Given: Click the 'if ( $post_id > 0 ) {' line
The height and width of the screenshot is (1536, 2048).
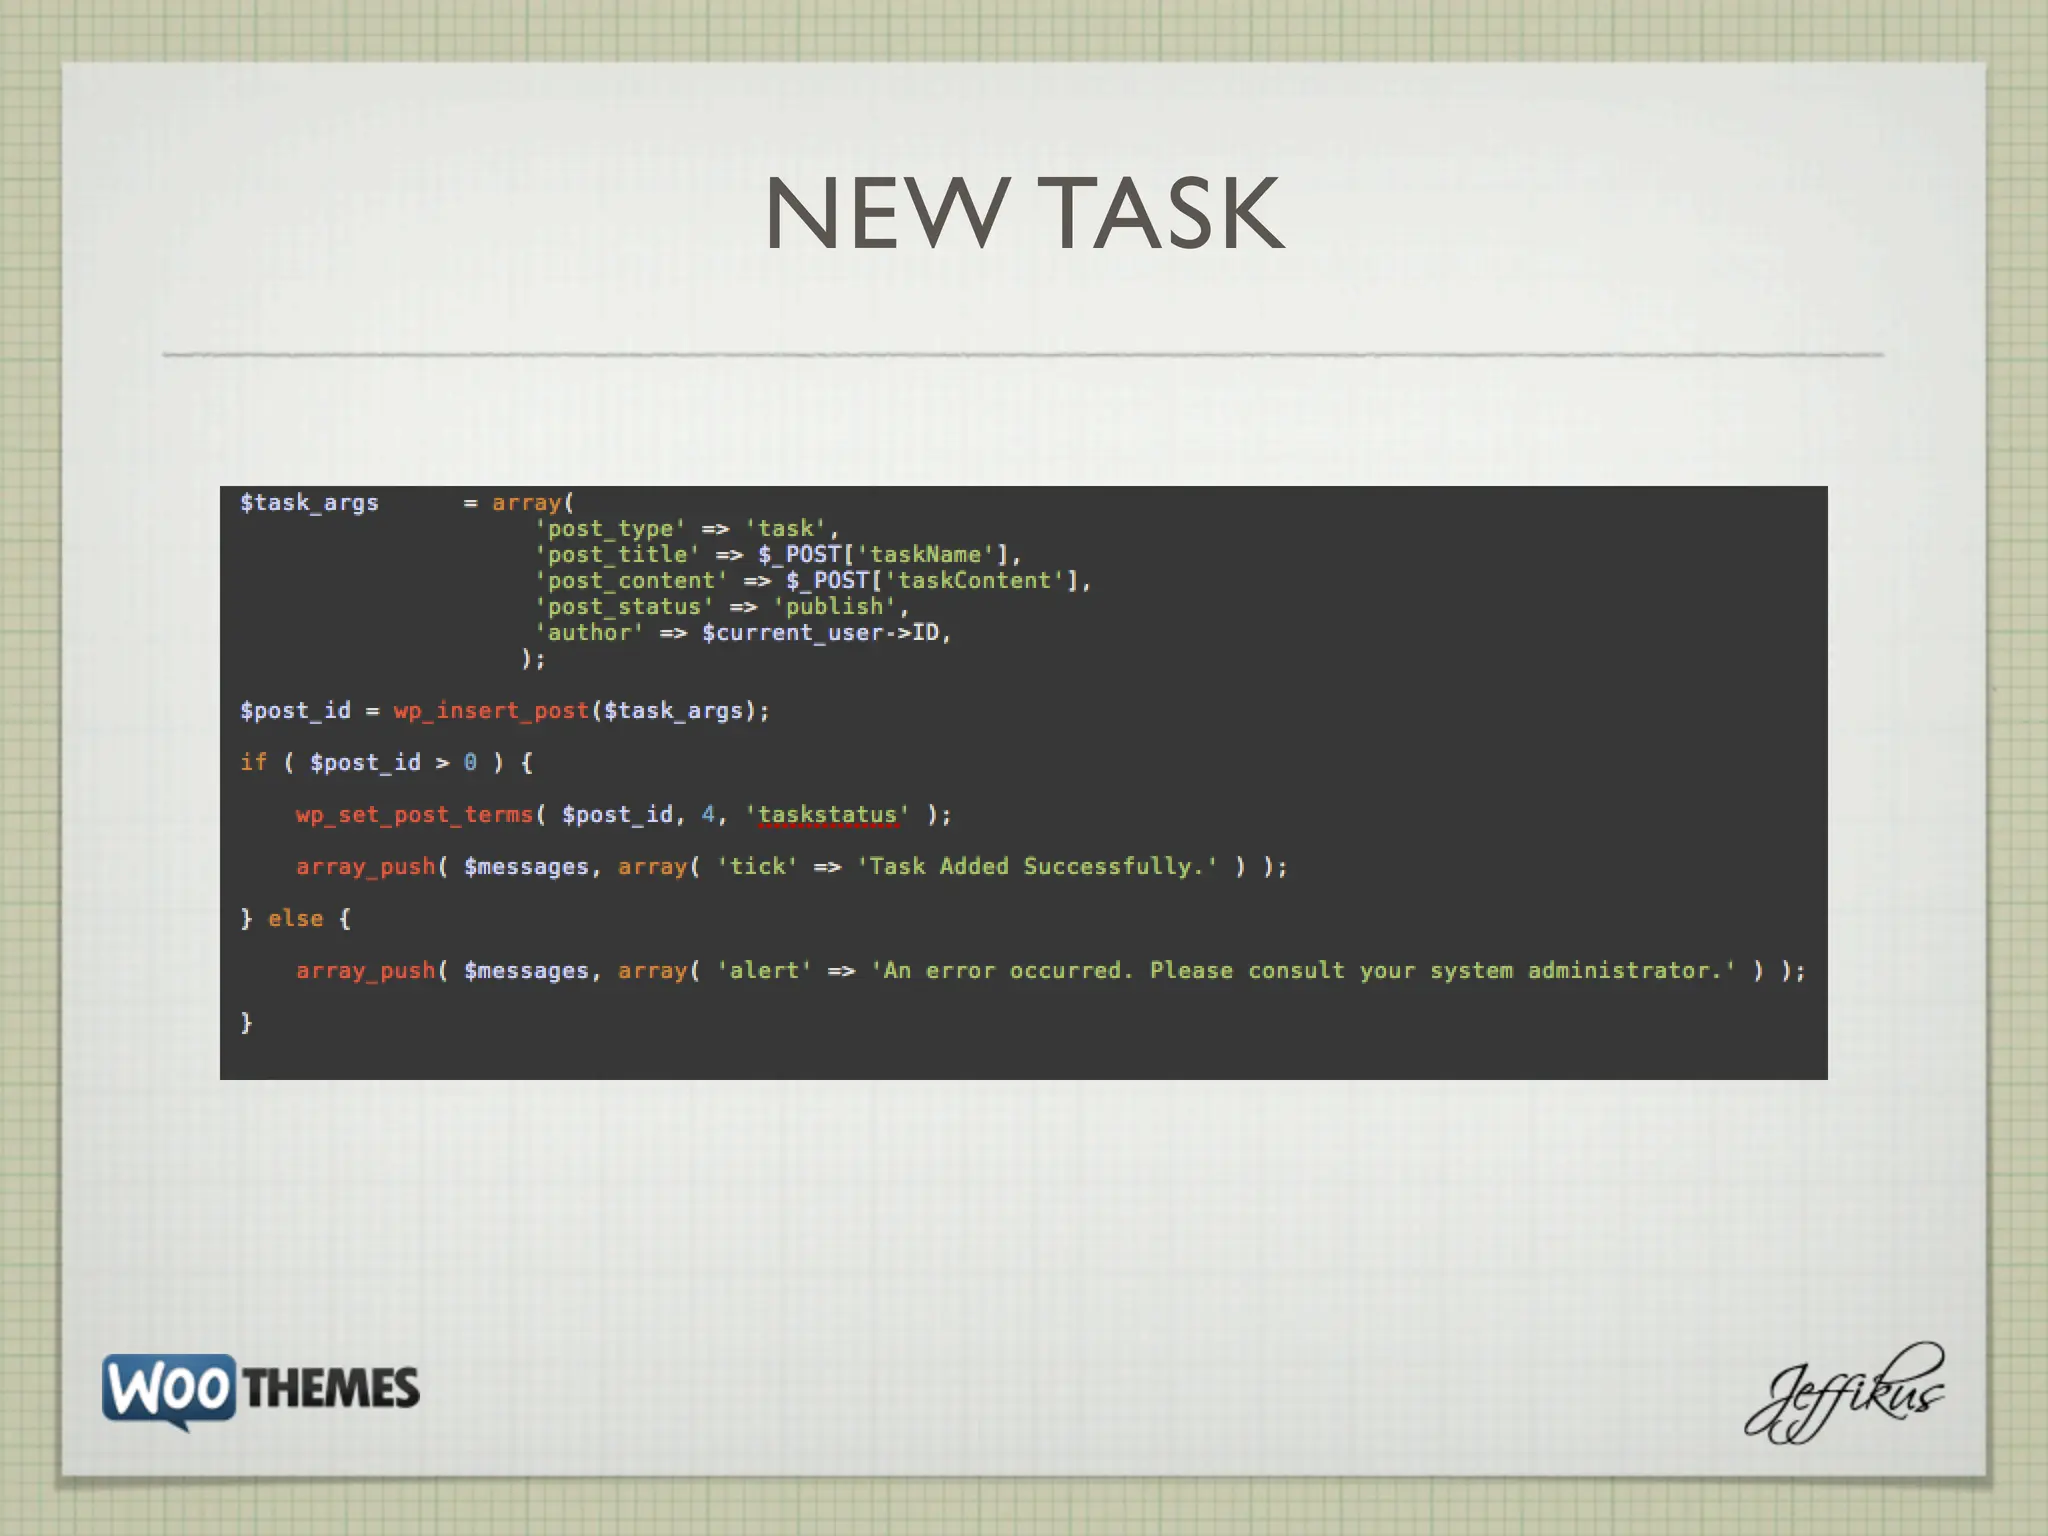Looking at the screenshot, I should pos(387,763).
